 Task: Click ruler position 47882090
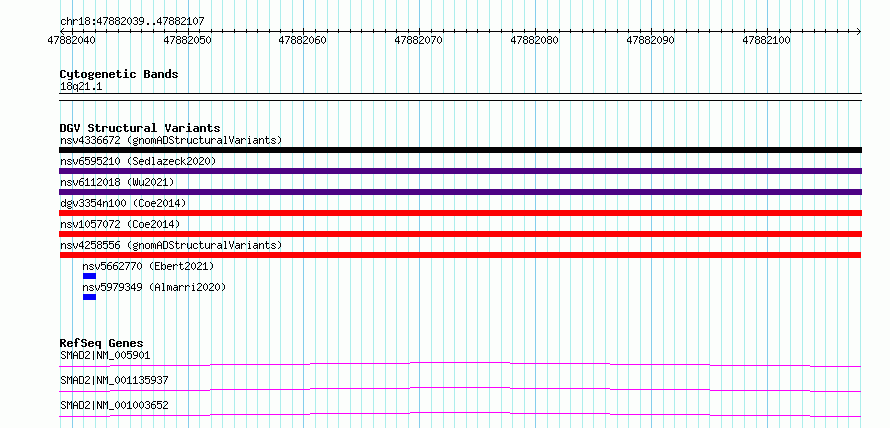point(650,40)
